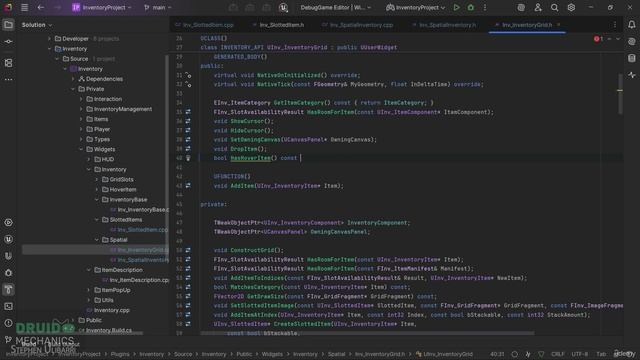Open Search Everywhere magnifier
The image size is (640, 360).
554,7
